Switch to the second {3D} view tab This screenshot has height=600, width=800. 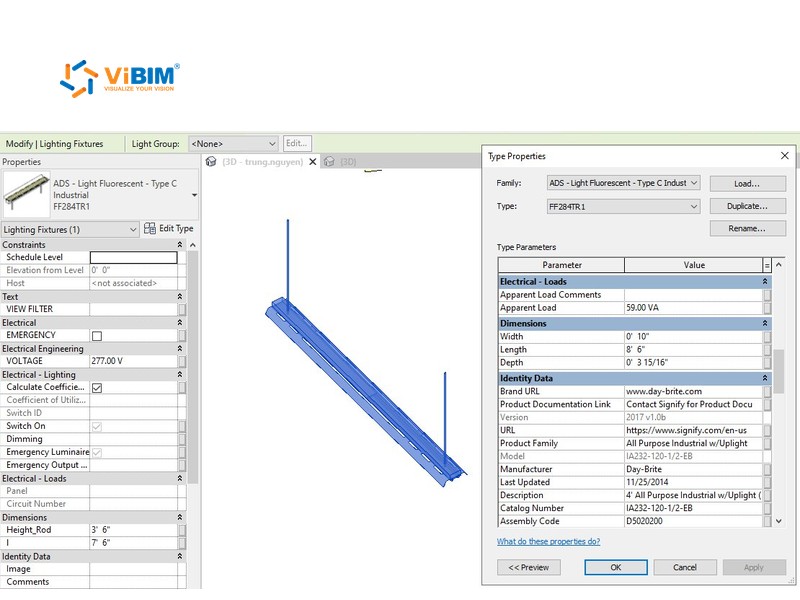pos(348,162)
